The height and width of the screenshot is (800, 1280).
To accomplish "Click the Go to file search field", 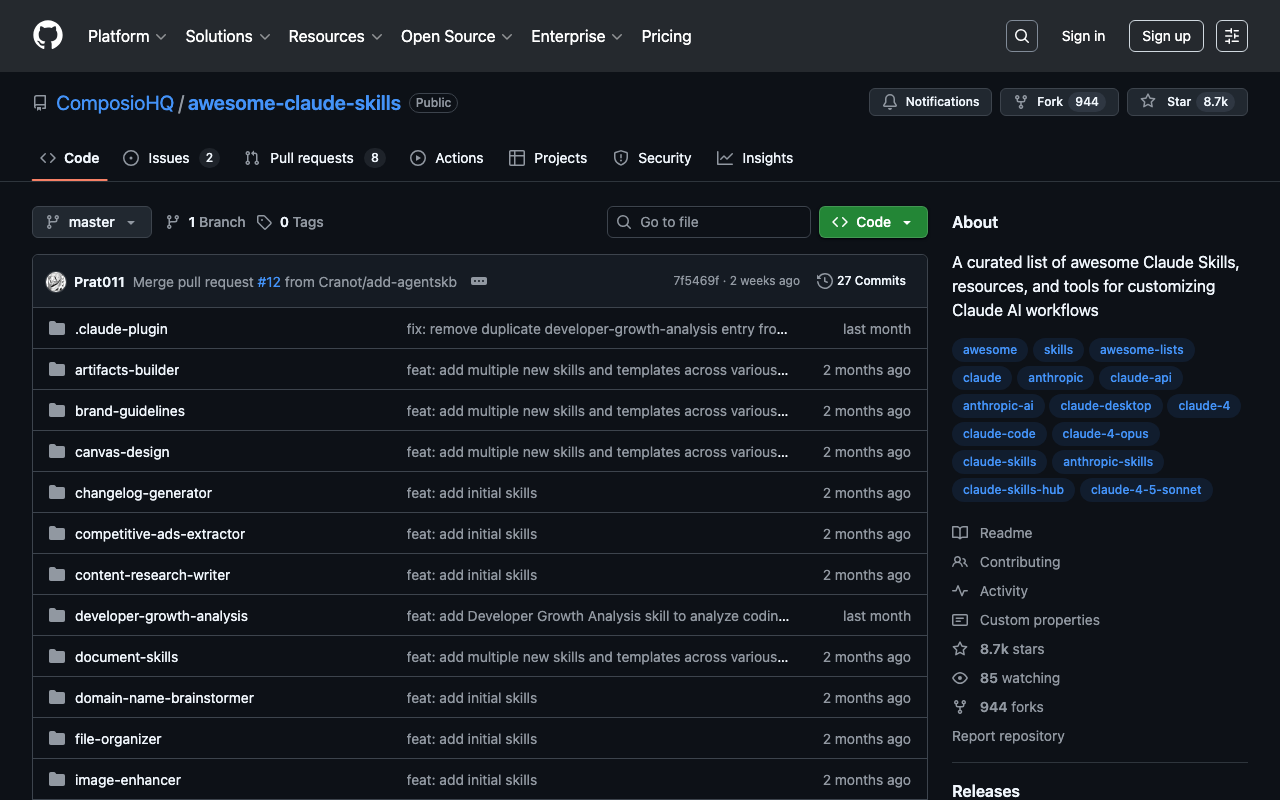I will pos(709,222).
